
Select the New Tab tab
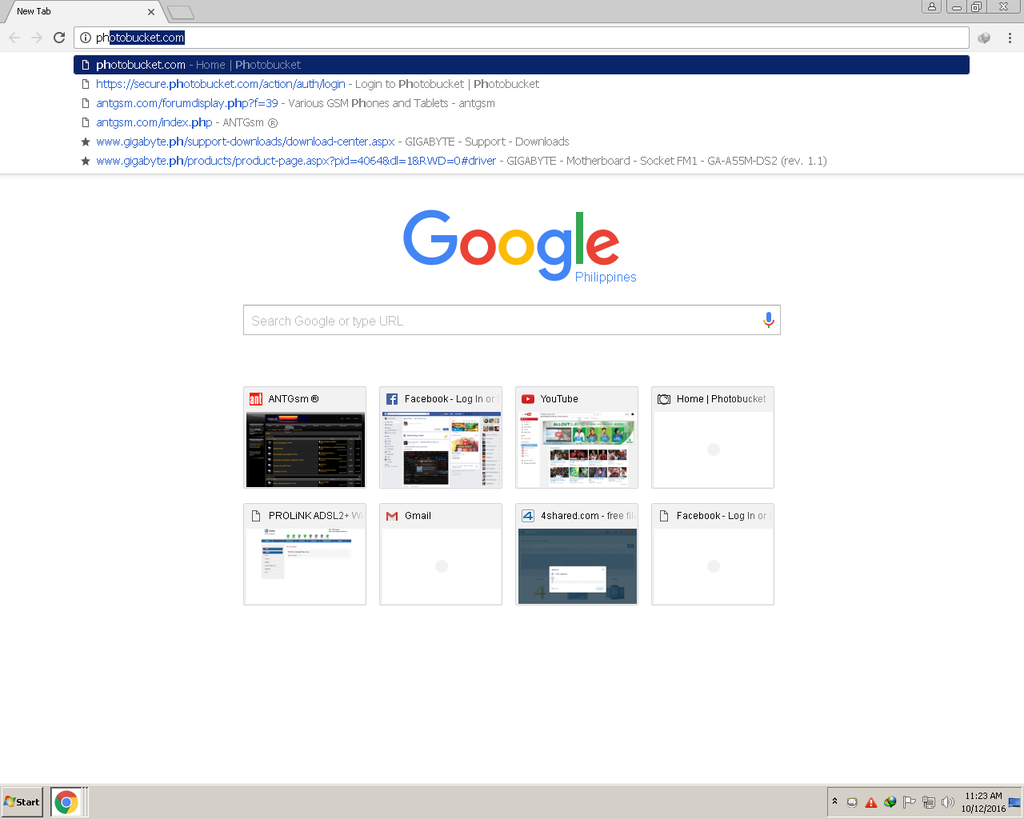coord(80,12)
